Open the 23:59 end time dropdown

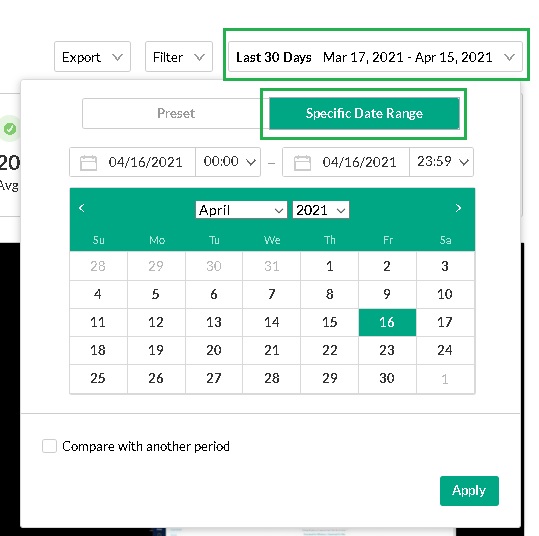[x=442, y=162]
